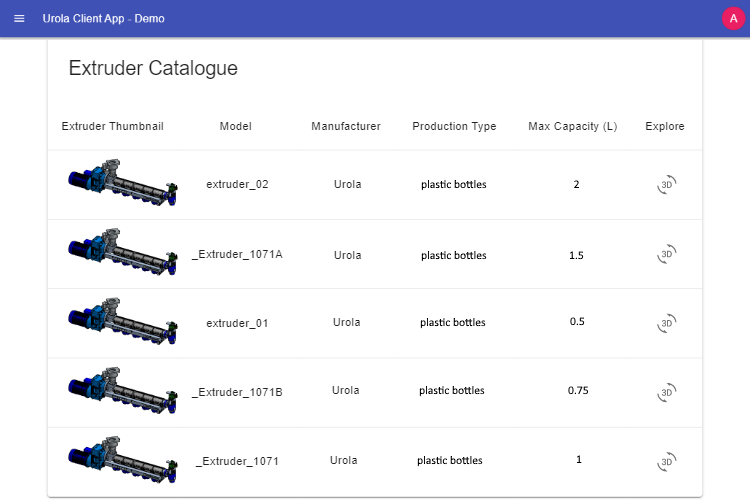Open the hamburger navigation menu
Screen dimensions: 750x500
tap(19, 19)
